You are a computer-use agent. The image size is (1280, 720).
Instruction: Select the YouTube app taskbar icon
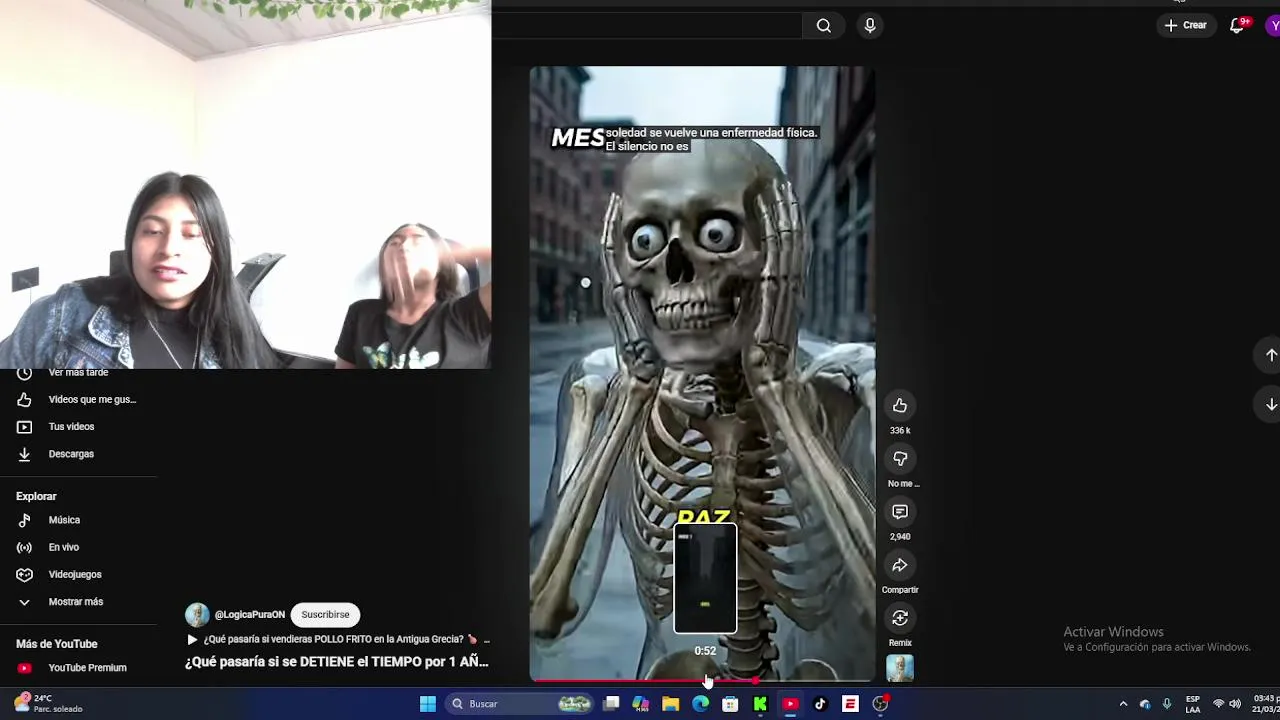pos(790,704)
